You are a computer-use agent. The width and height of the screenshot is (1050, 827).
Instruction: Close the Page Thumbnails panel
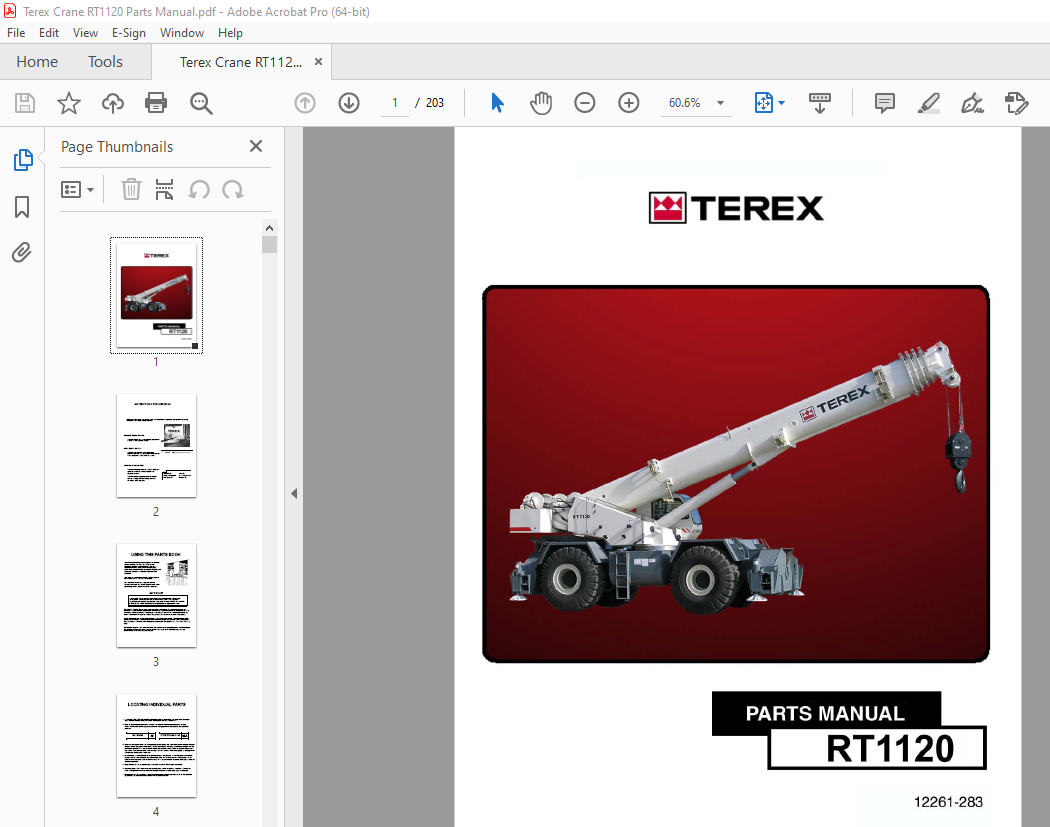[x=256, y=146]
